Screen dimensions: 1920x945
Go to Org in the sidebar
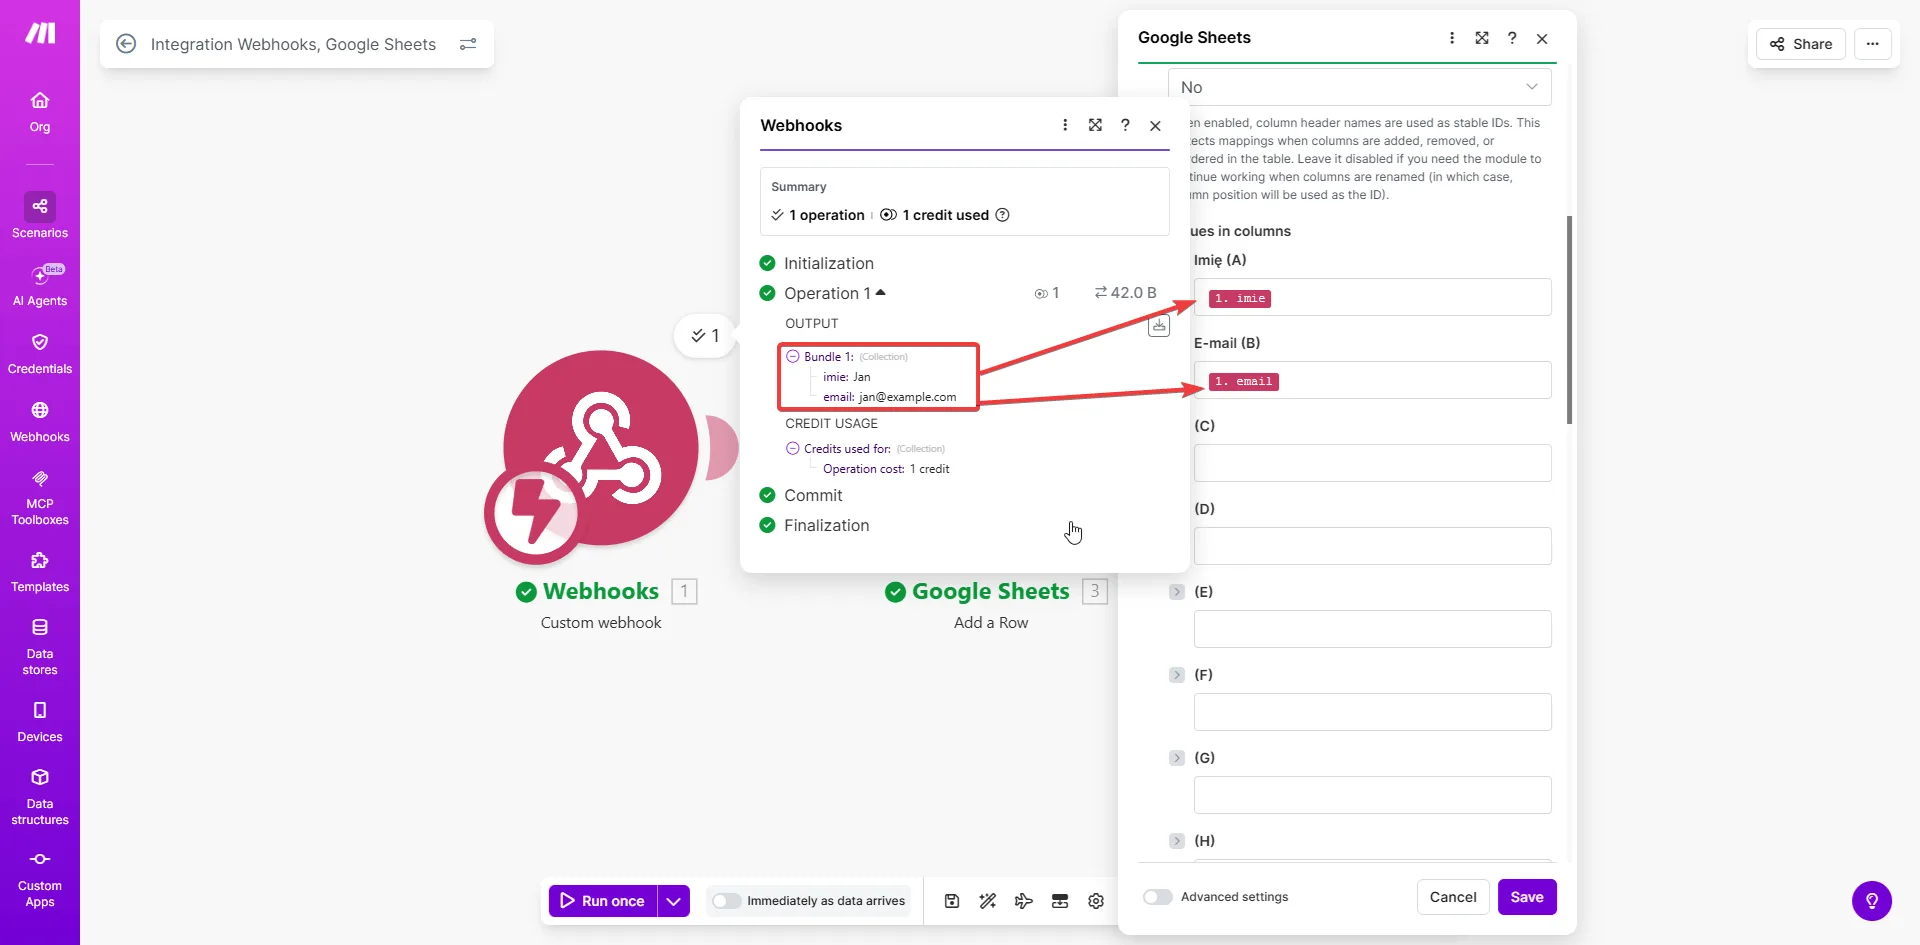click(40, 112)
